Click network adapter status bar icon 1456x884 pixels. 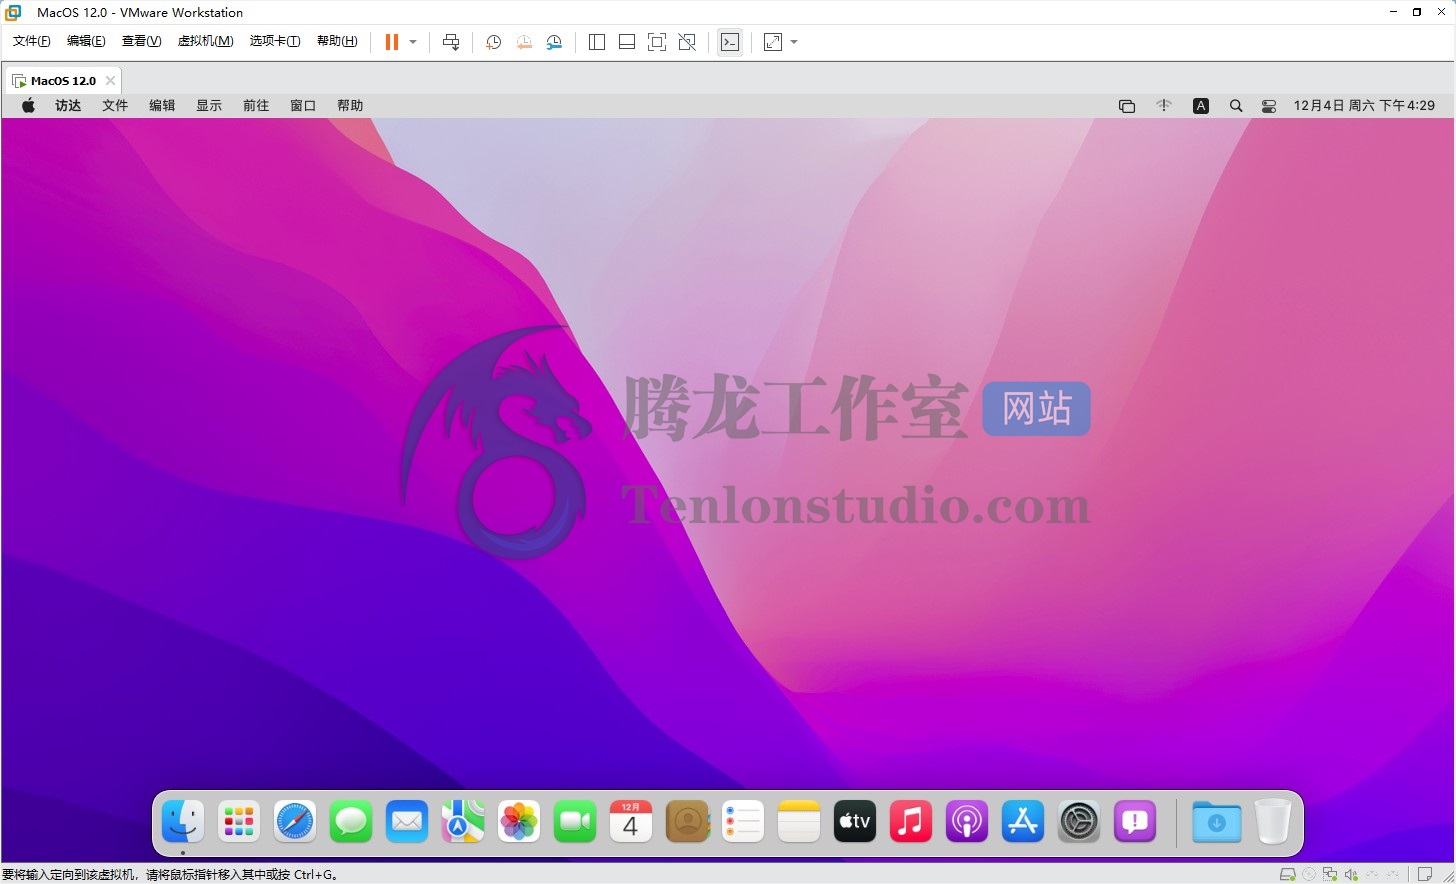pyautogui.click(x=1330, y=874)
